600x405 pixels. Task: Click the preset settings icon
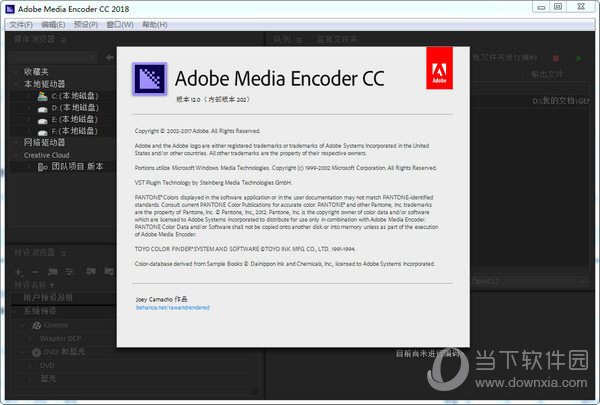pos(69,272)
